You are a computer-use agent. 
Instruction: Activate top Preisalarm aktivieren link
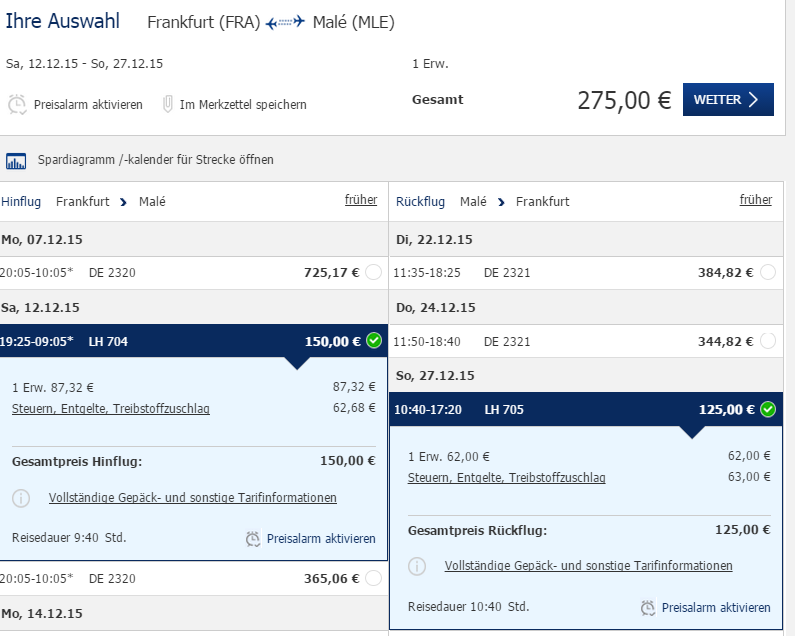pos(88,104)
